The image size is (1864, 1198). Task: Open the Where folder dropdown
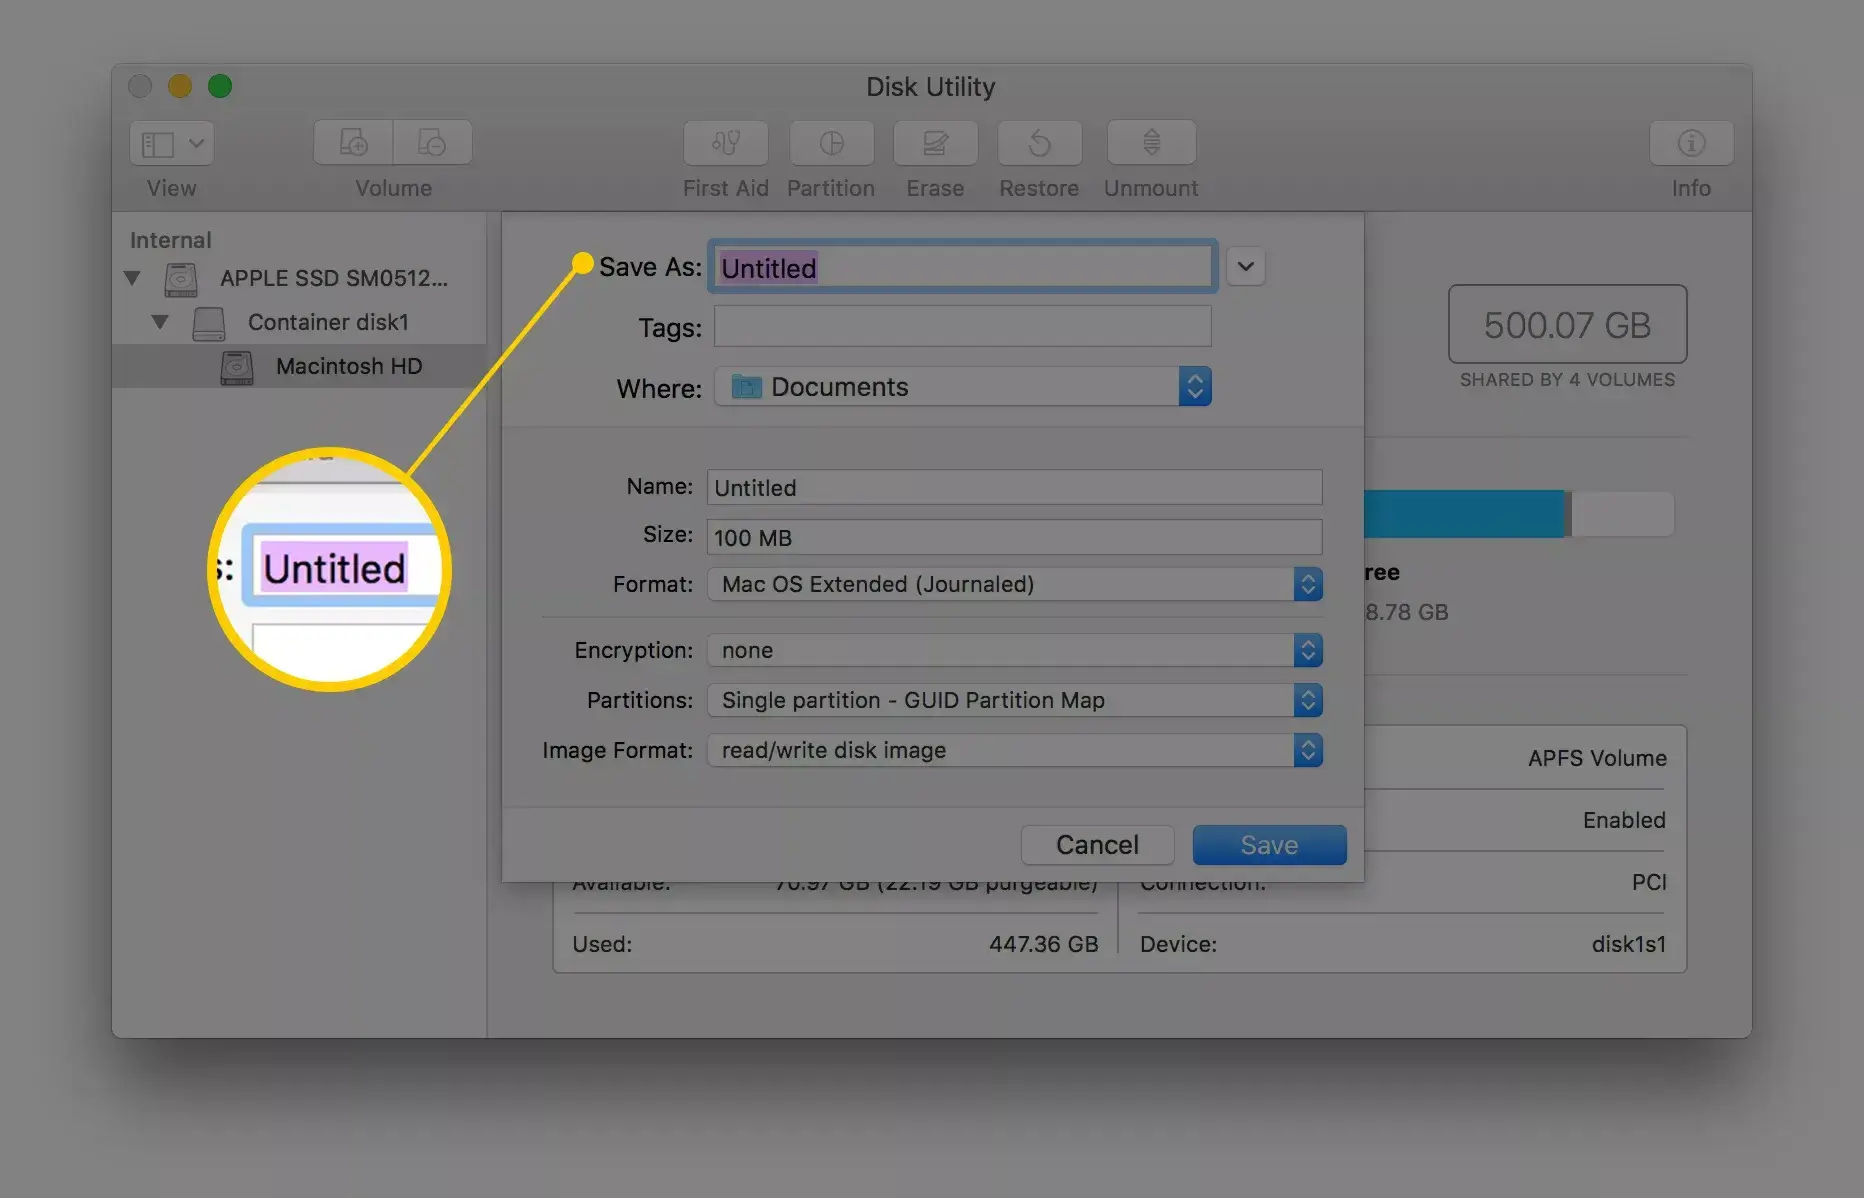point(962,387)
